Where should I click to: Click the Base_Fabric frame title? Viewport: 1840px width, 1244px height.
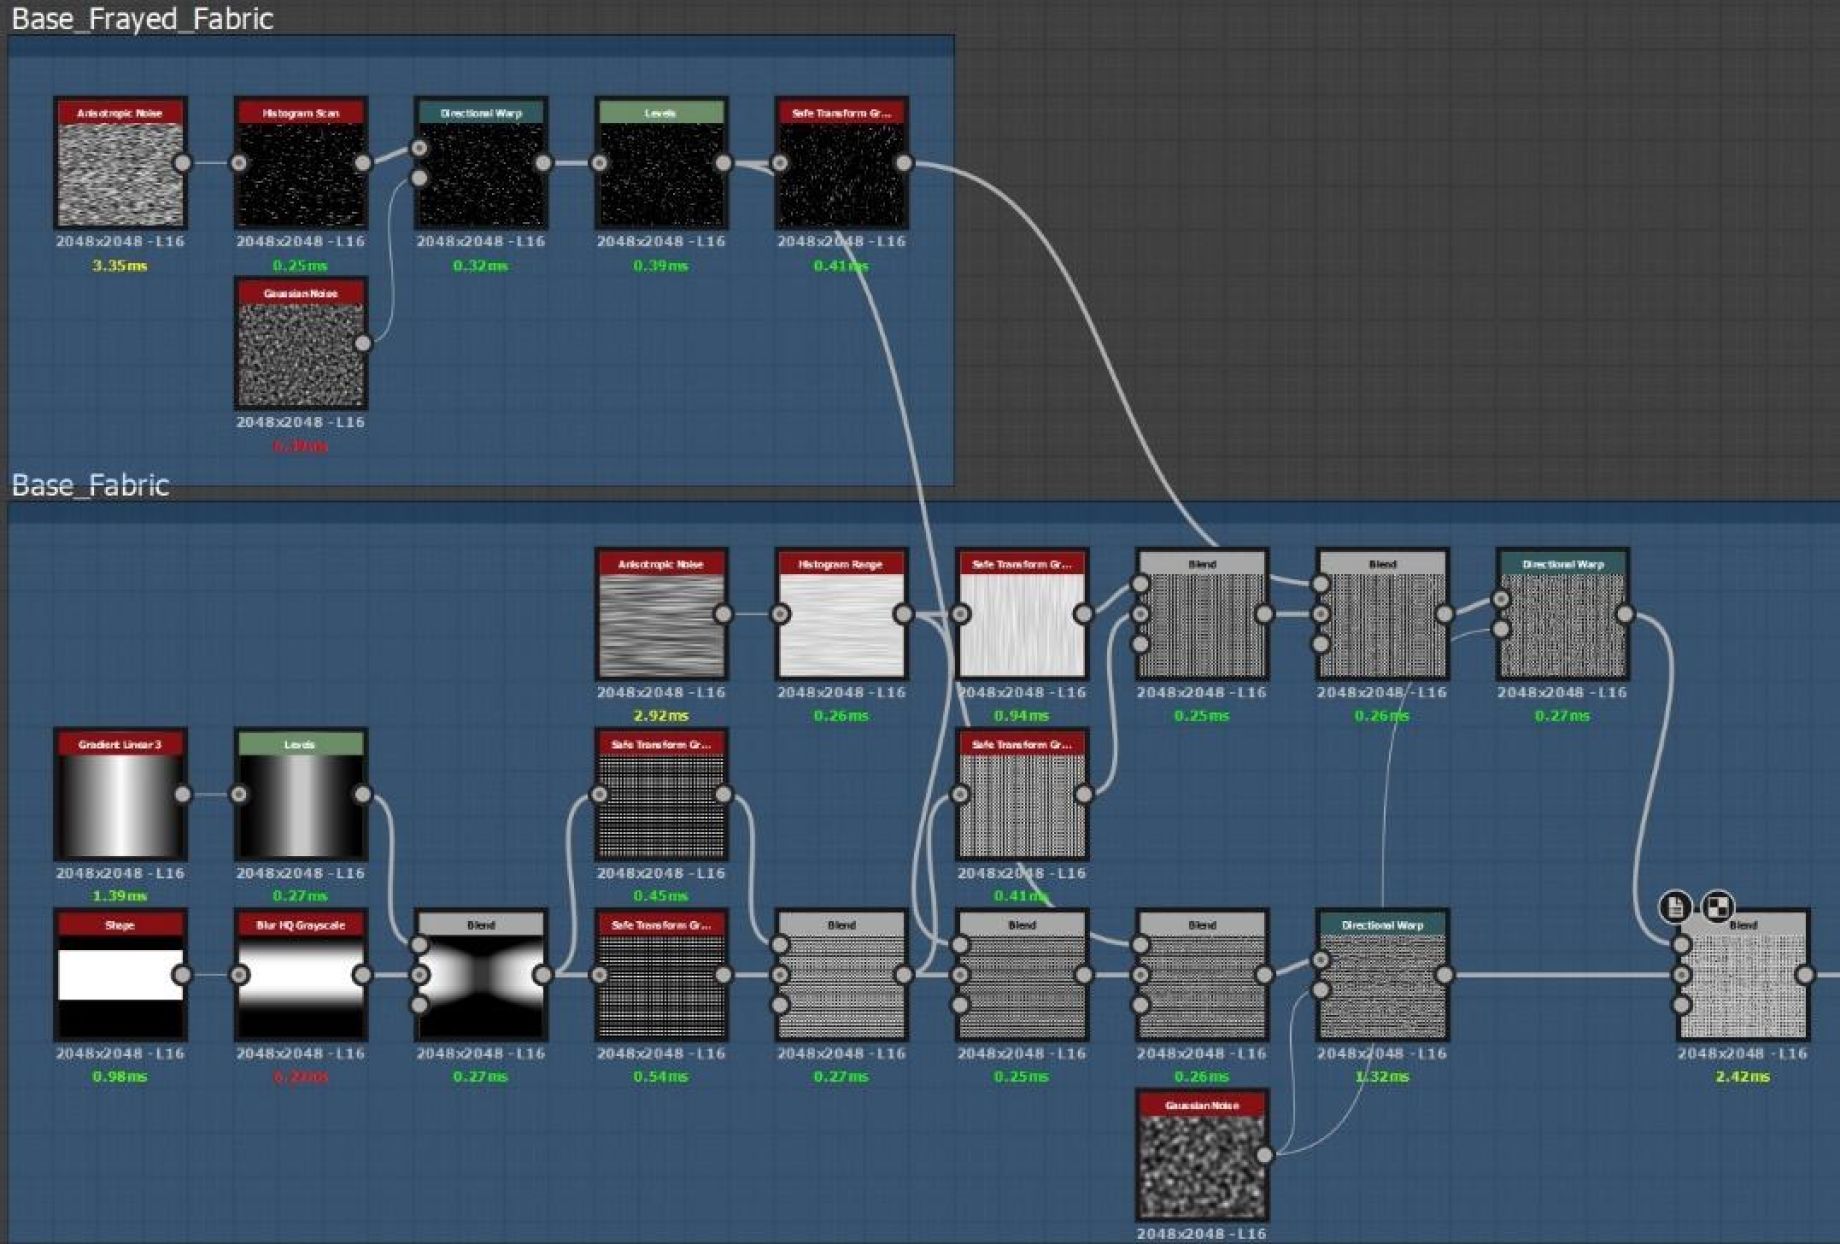click(x=90, y=486)
